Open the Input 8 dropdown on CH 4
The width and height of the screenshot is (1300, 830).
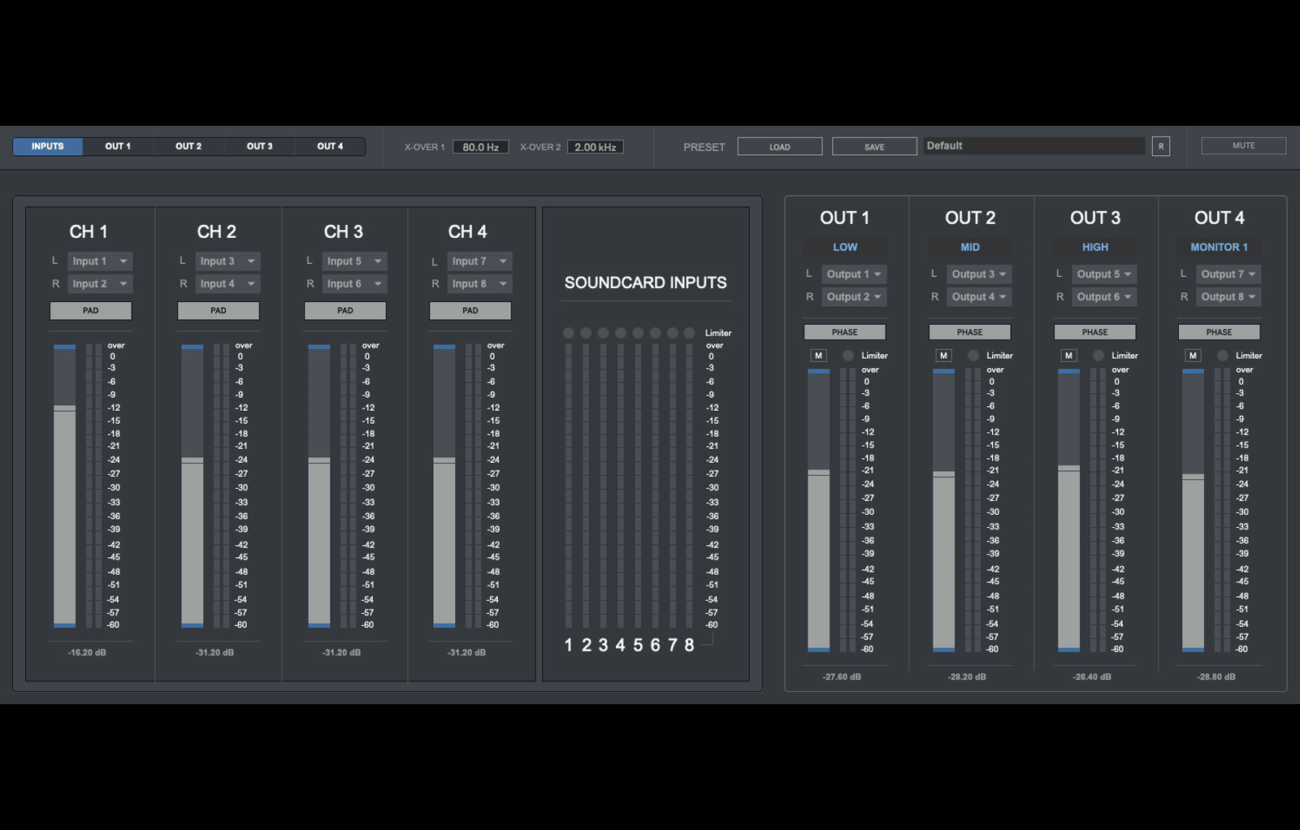(x=476, y=283)
